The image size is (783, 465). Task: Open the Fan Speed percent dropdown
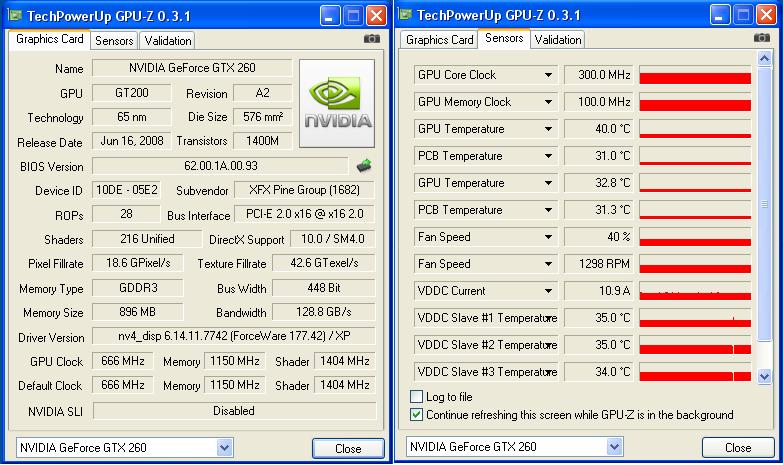548,237
